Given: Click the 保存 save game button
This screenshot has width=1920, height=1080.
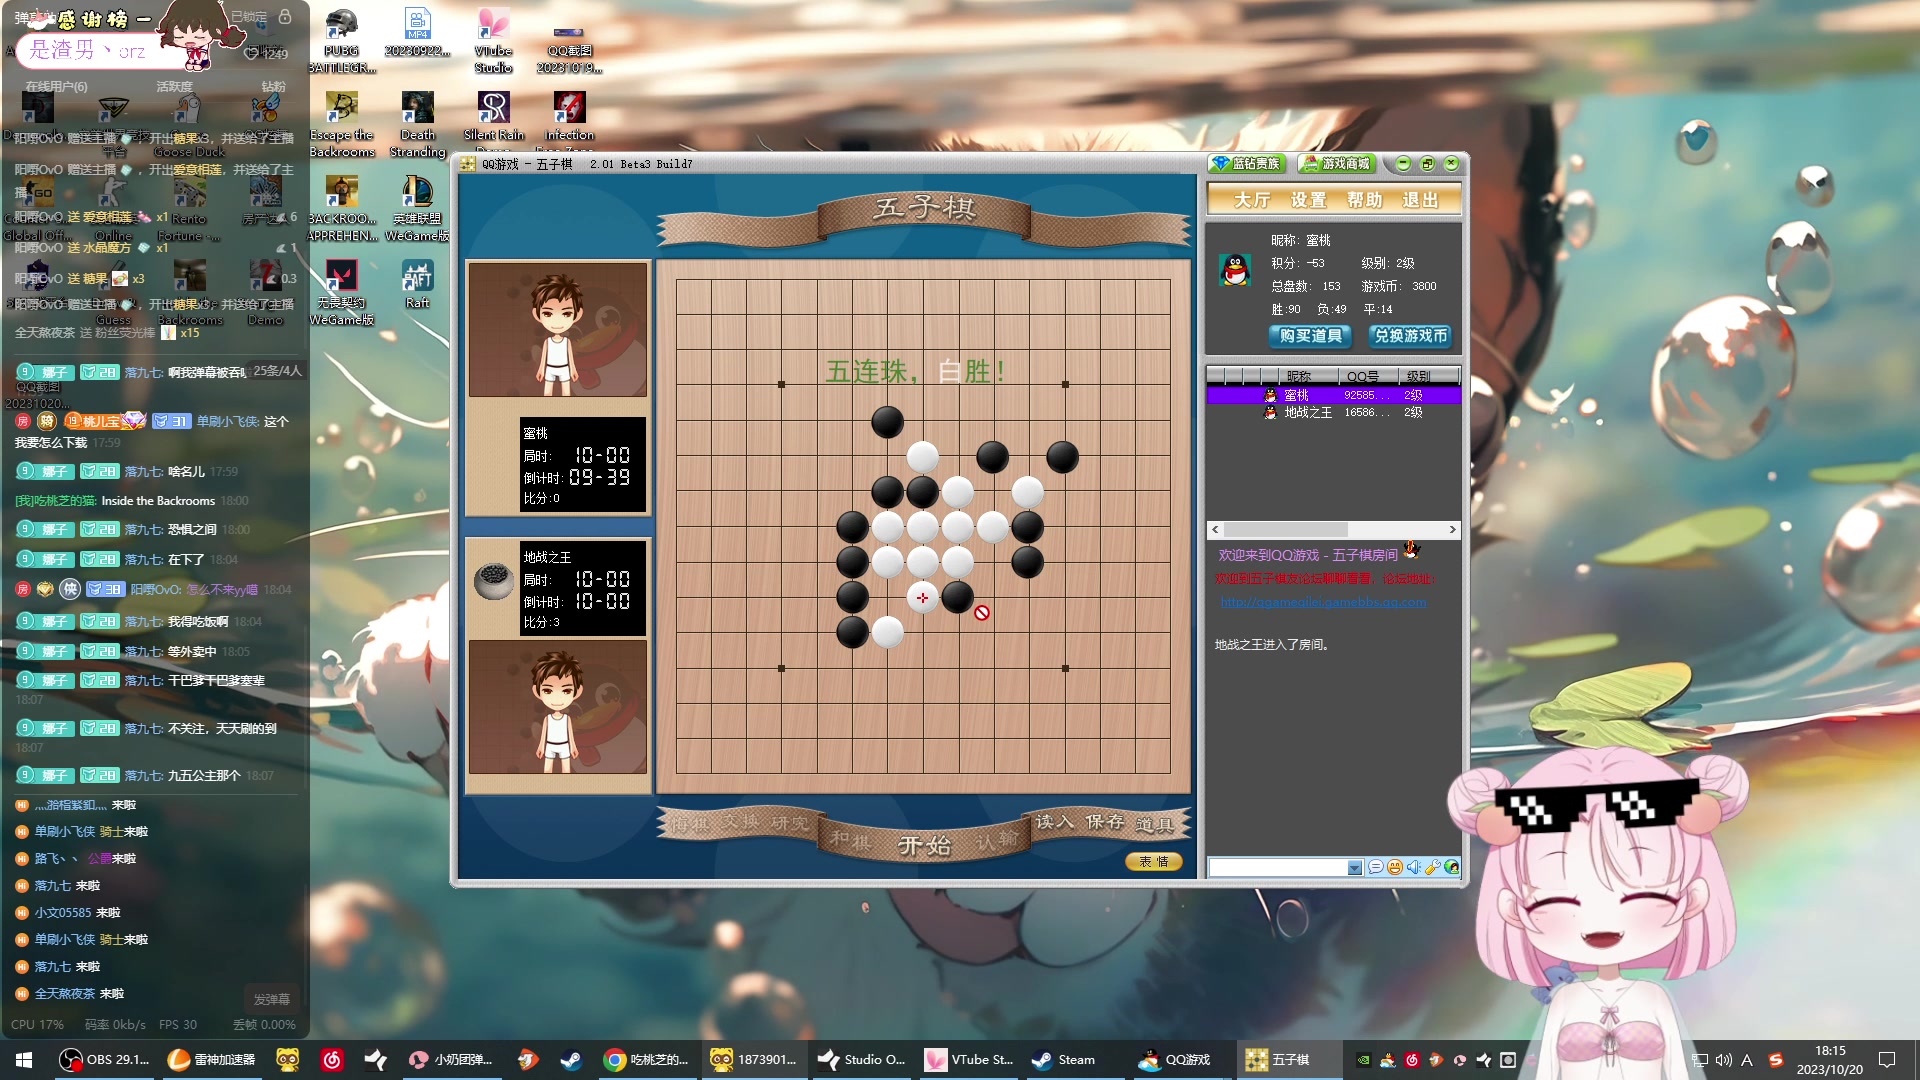Looking at the screenshot, I should (1104, 822).
